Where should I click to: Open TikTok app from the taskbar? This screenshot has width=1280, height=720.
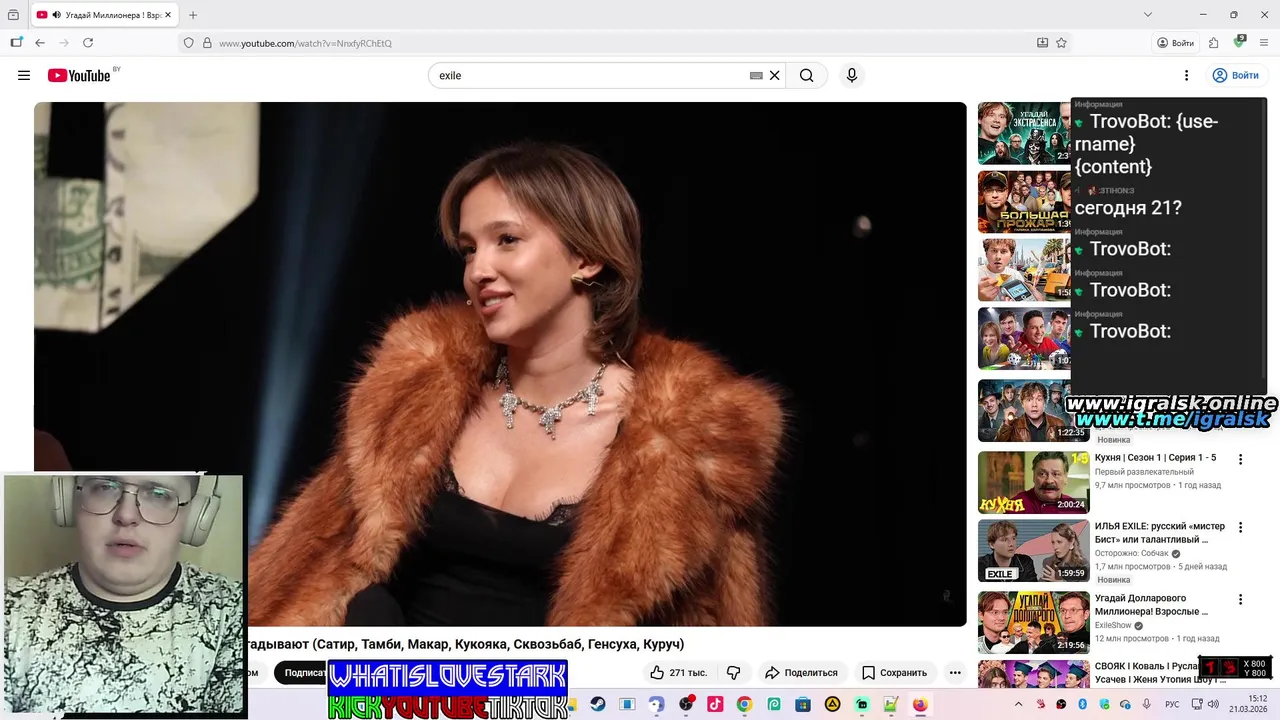pyautogui.click(x=715, y=704)
